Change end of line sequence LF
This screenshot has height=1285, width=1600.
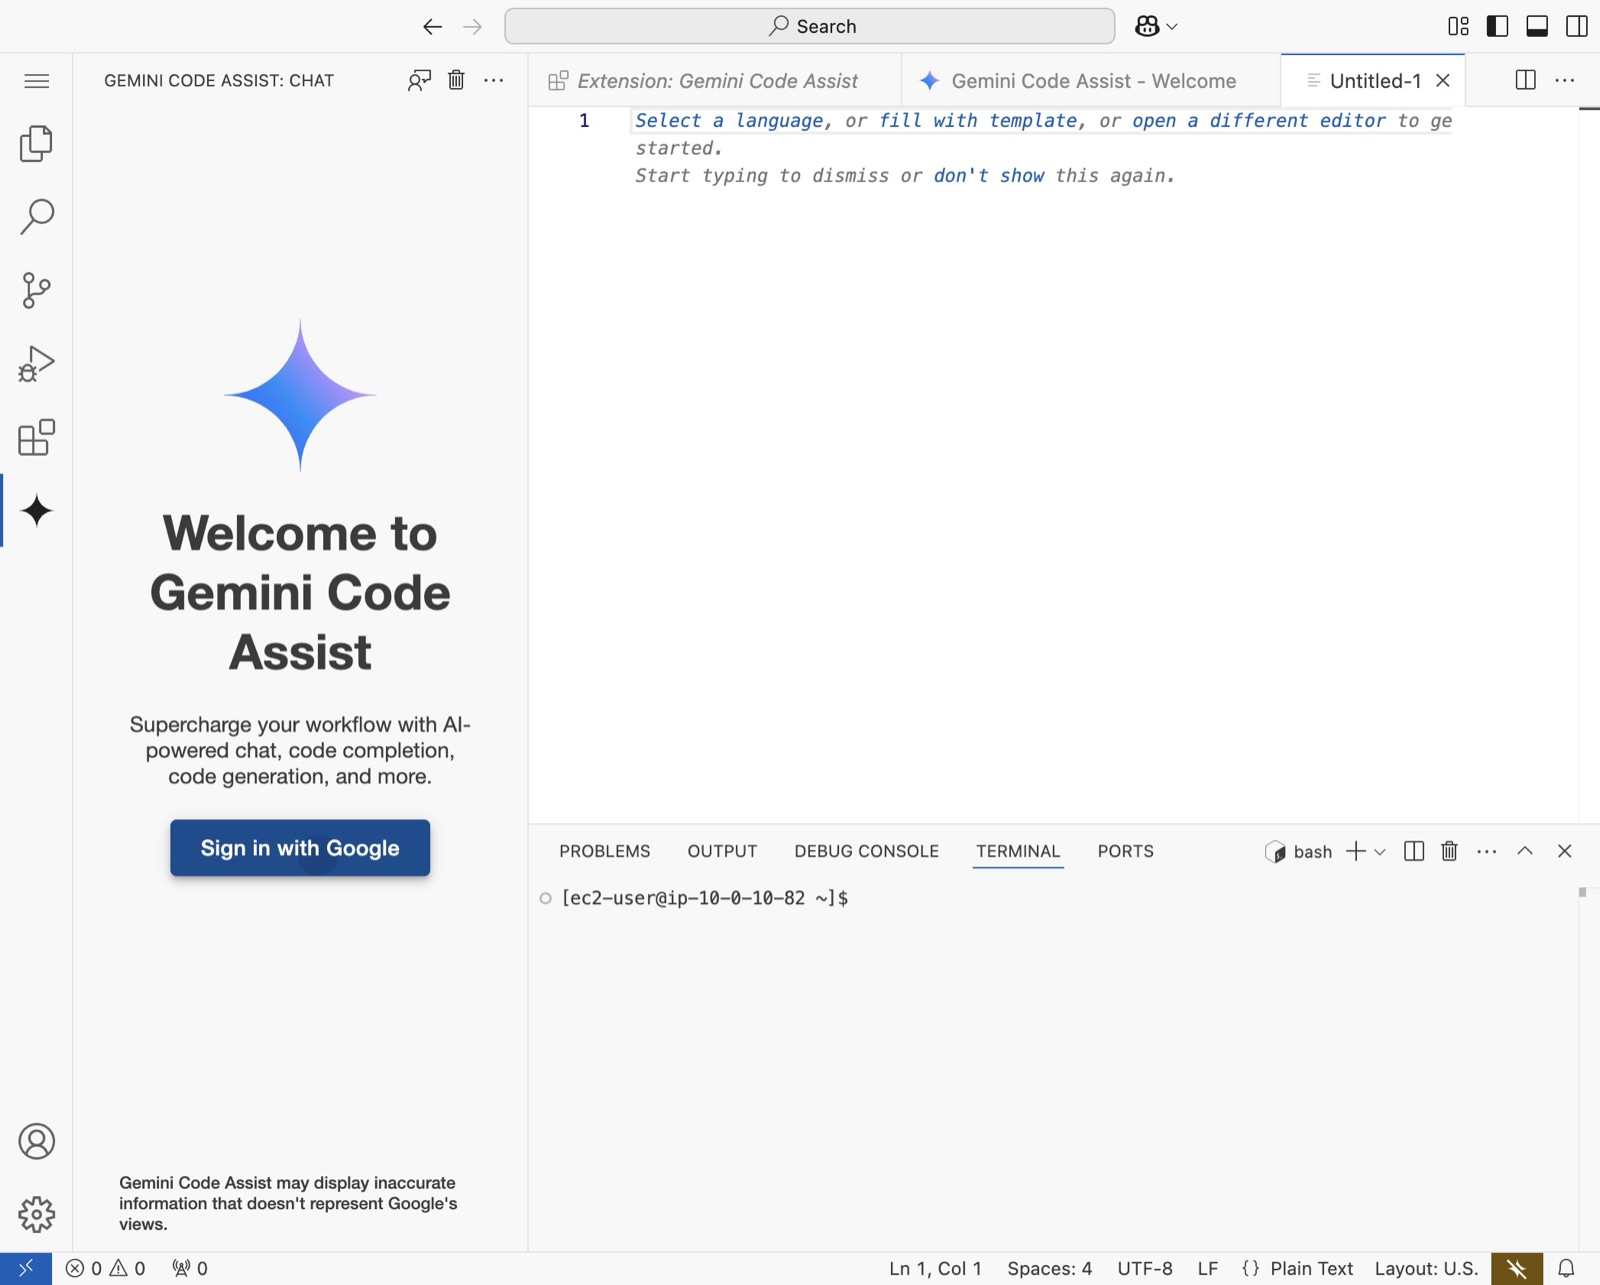point(1208,1268)
